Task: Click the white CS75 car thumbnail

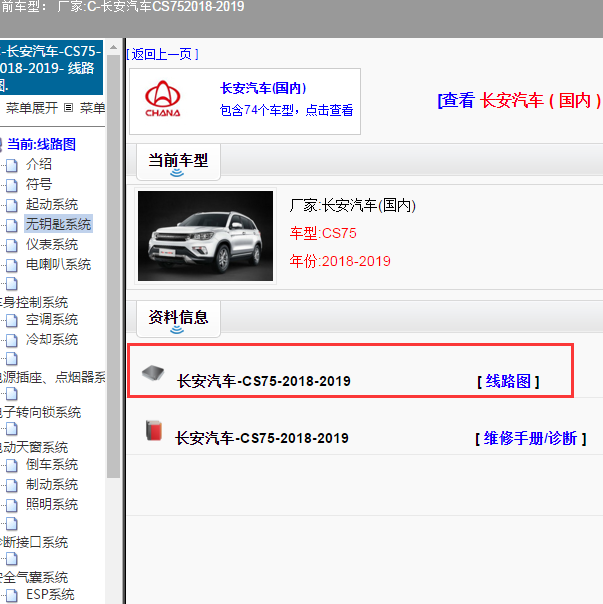Action: tap(205, 236)
